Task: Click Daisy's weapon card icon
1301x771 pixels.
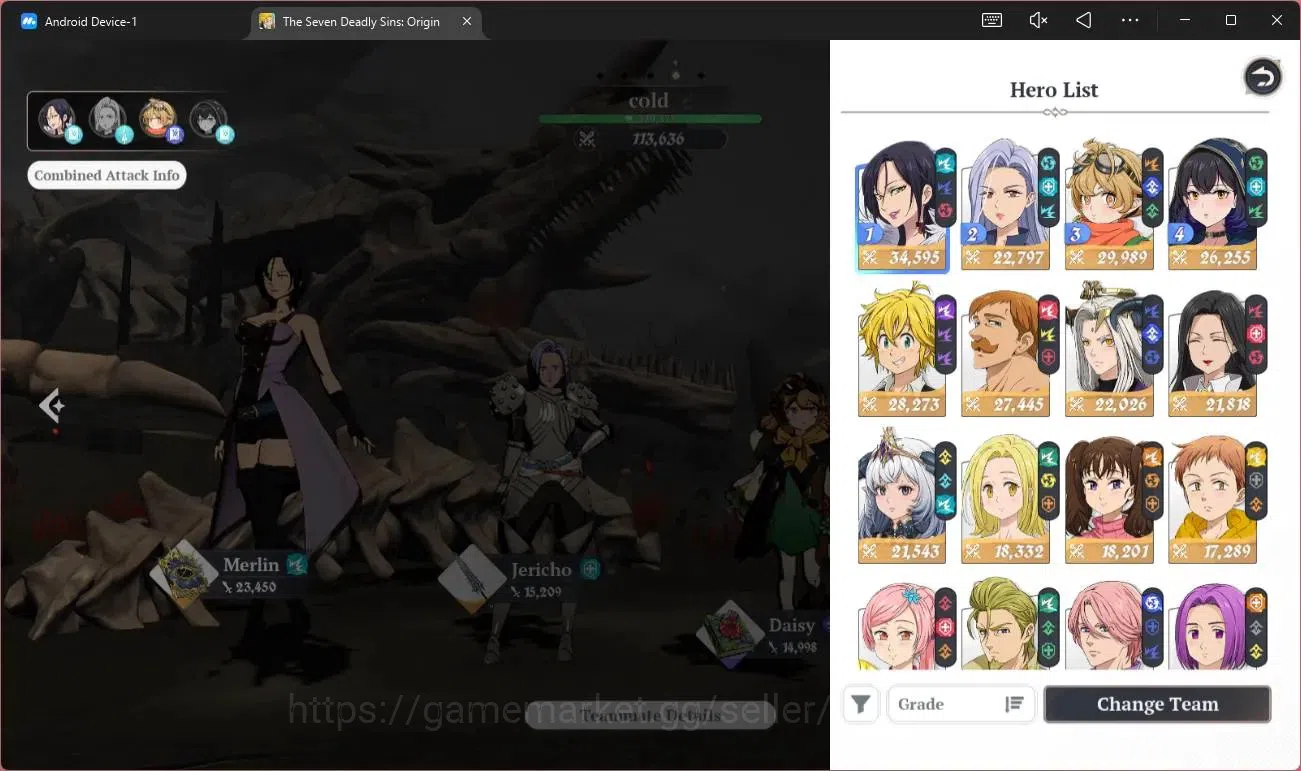Action: click(731, 634)
